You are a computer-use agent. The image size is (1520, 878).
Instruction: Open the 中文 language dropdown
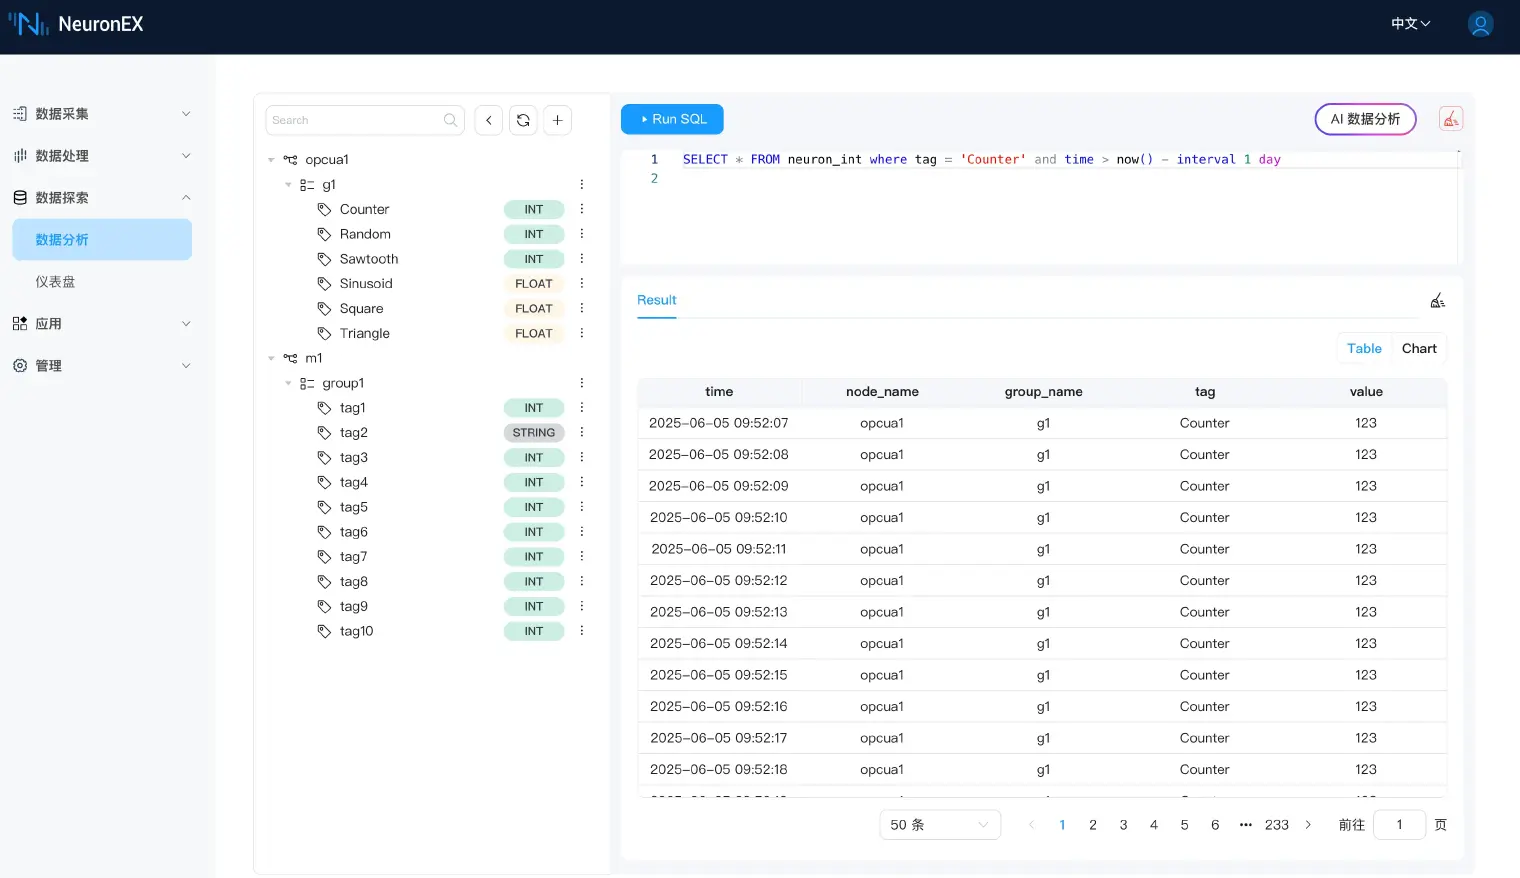[x=1410, y=24]
